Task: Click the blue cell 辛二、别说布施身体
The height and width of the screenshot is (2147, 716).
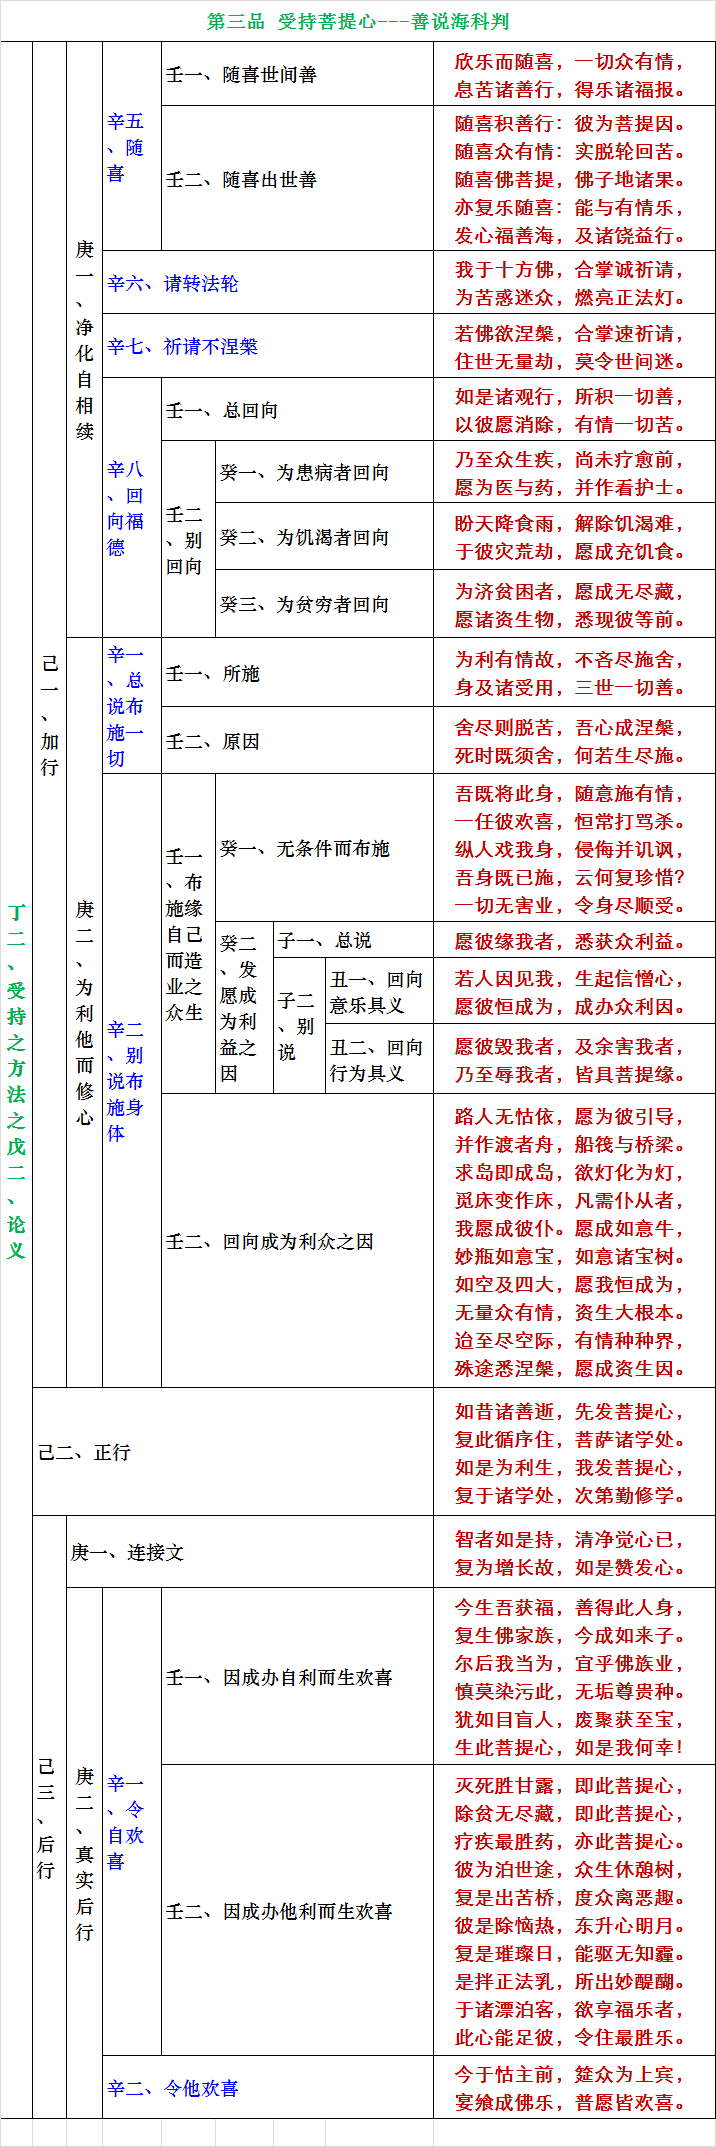Action: point(132,1080)
